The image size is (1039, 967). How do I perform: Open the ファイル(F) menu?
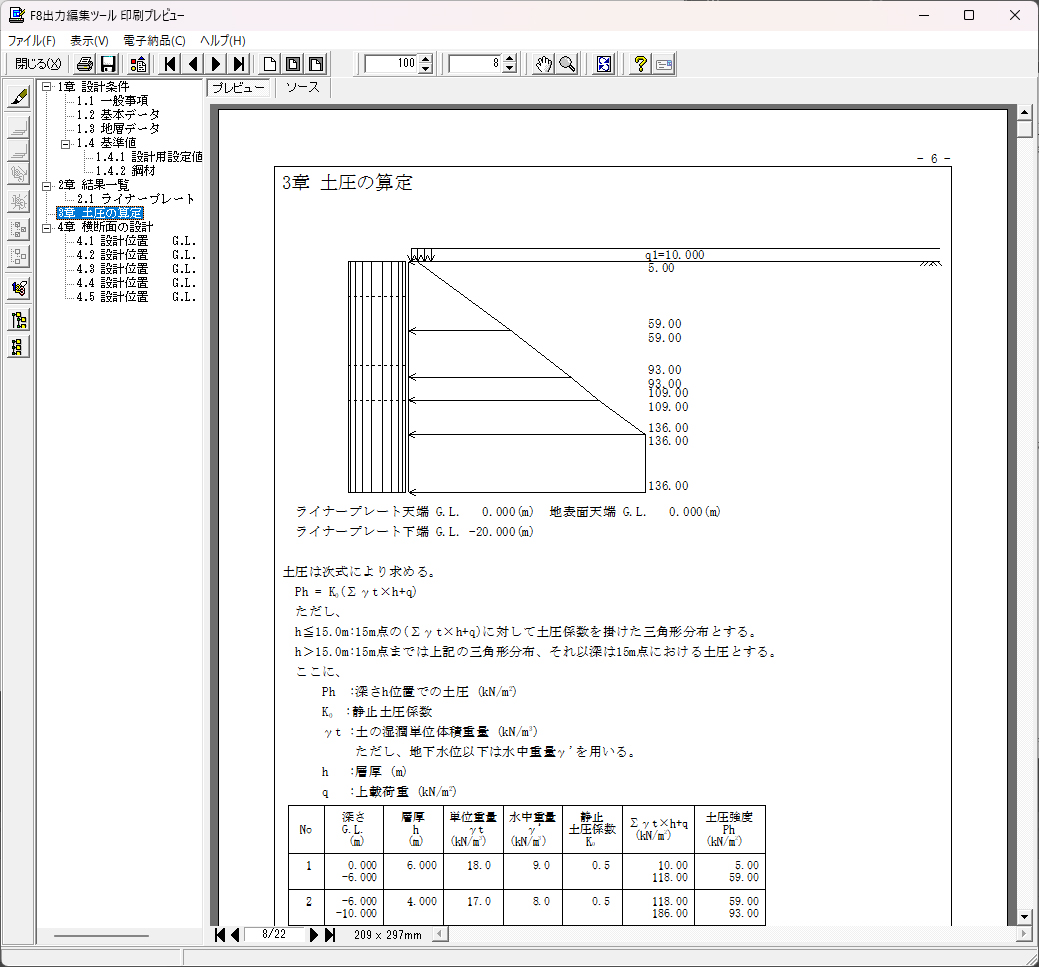pyautogui.click(x=31, y=40)
